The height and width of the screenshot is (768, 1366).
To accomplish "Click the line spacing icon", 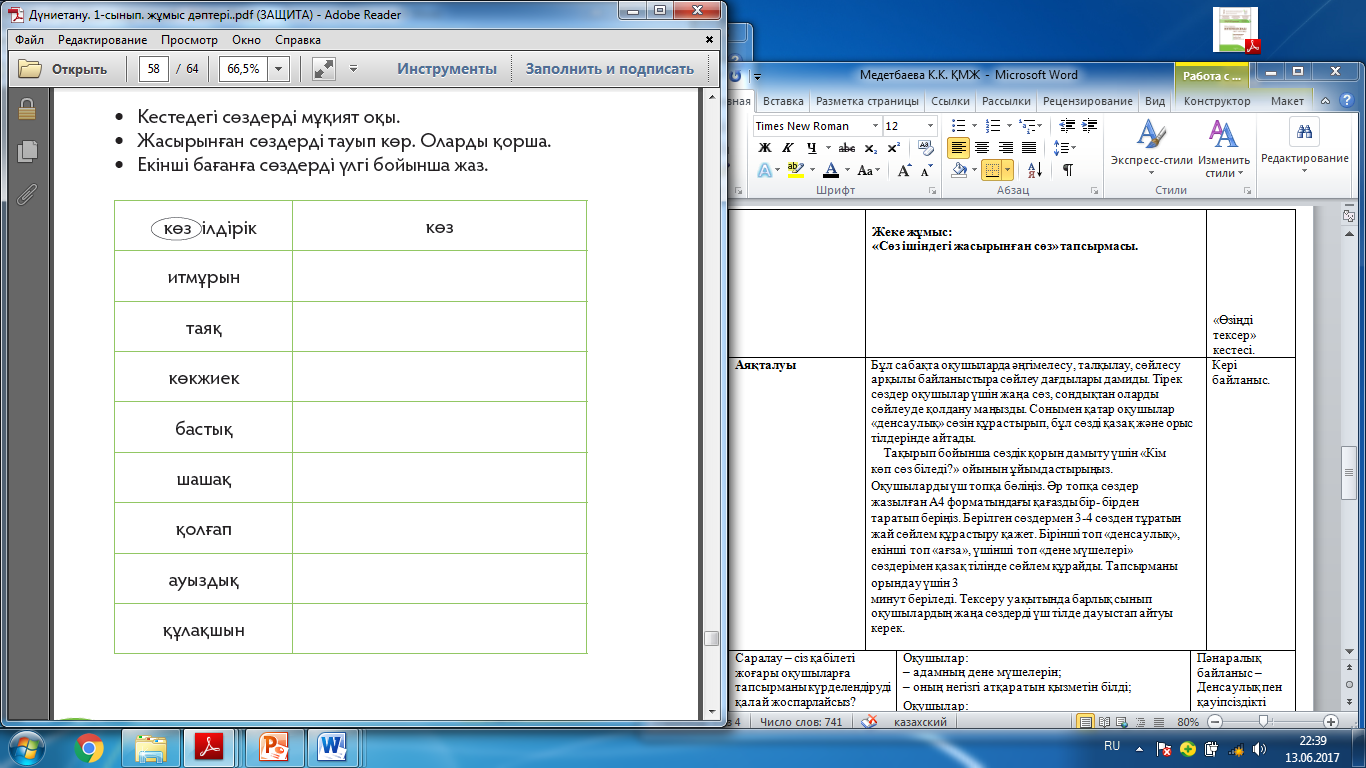I will click(1064, 148).
